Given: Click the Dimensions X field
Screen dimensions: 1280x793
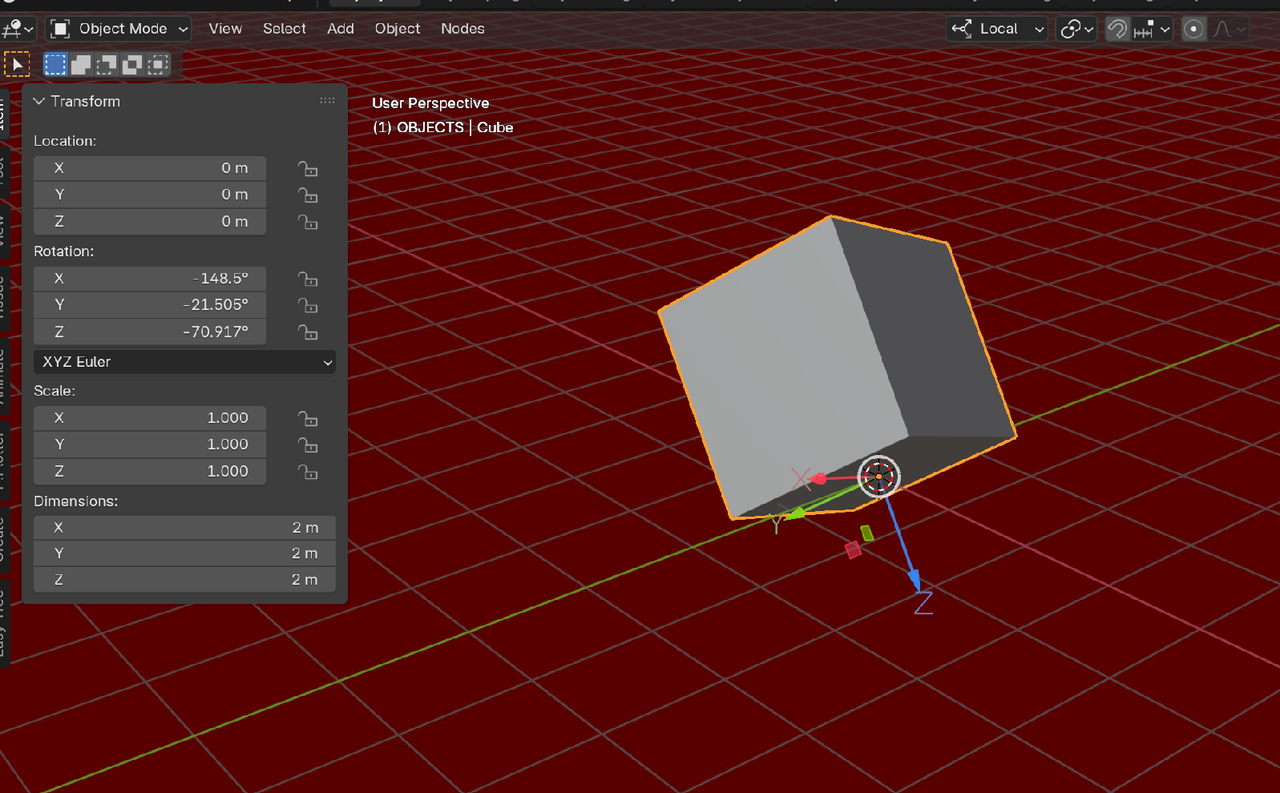Looking at the screenshot, I should (x=184, y=527).
